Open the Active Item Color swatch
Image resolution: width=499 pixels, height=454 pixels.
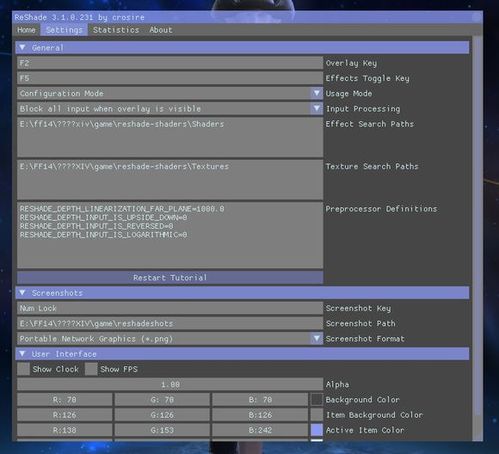[317, 430]
